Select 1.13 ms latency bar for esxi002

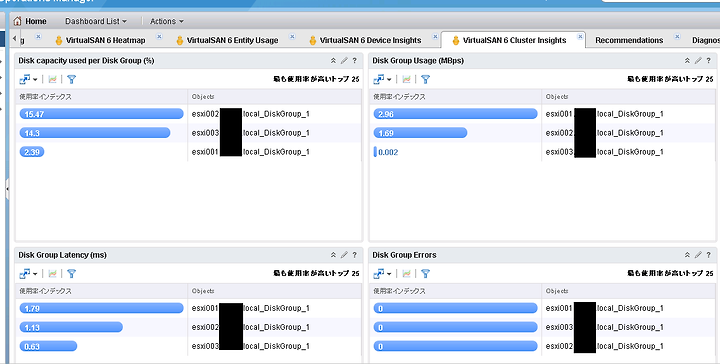tap(71, 327)
